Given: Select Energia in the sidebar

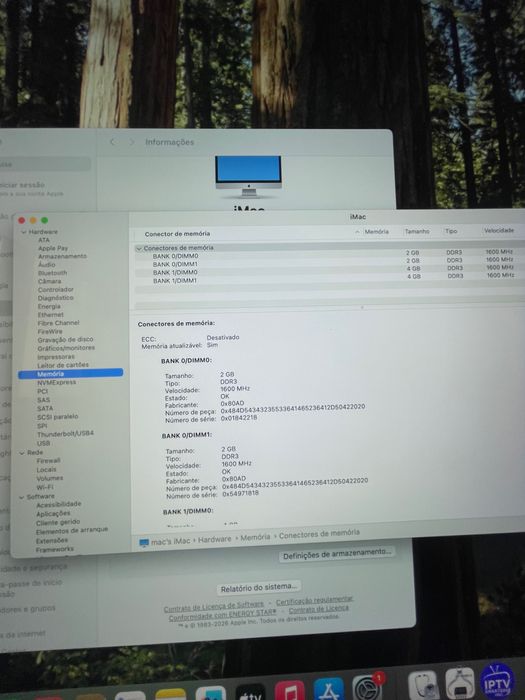Looking at the screenshot, I should (x=49, y=306).
